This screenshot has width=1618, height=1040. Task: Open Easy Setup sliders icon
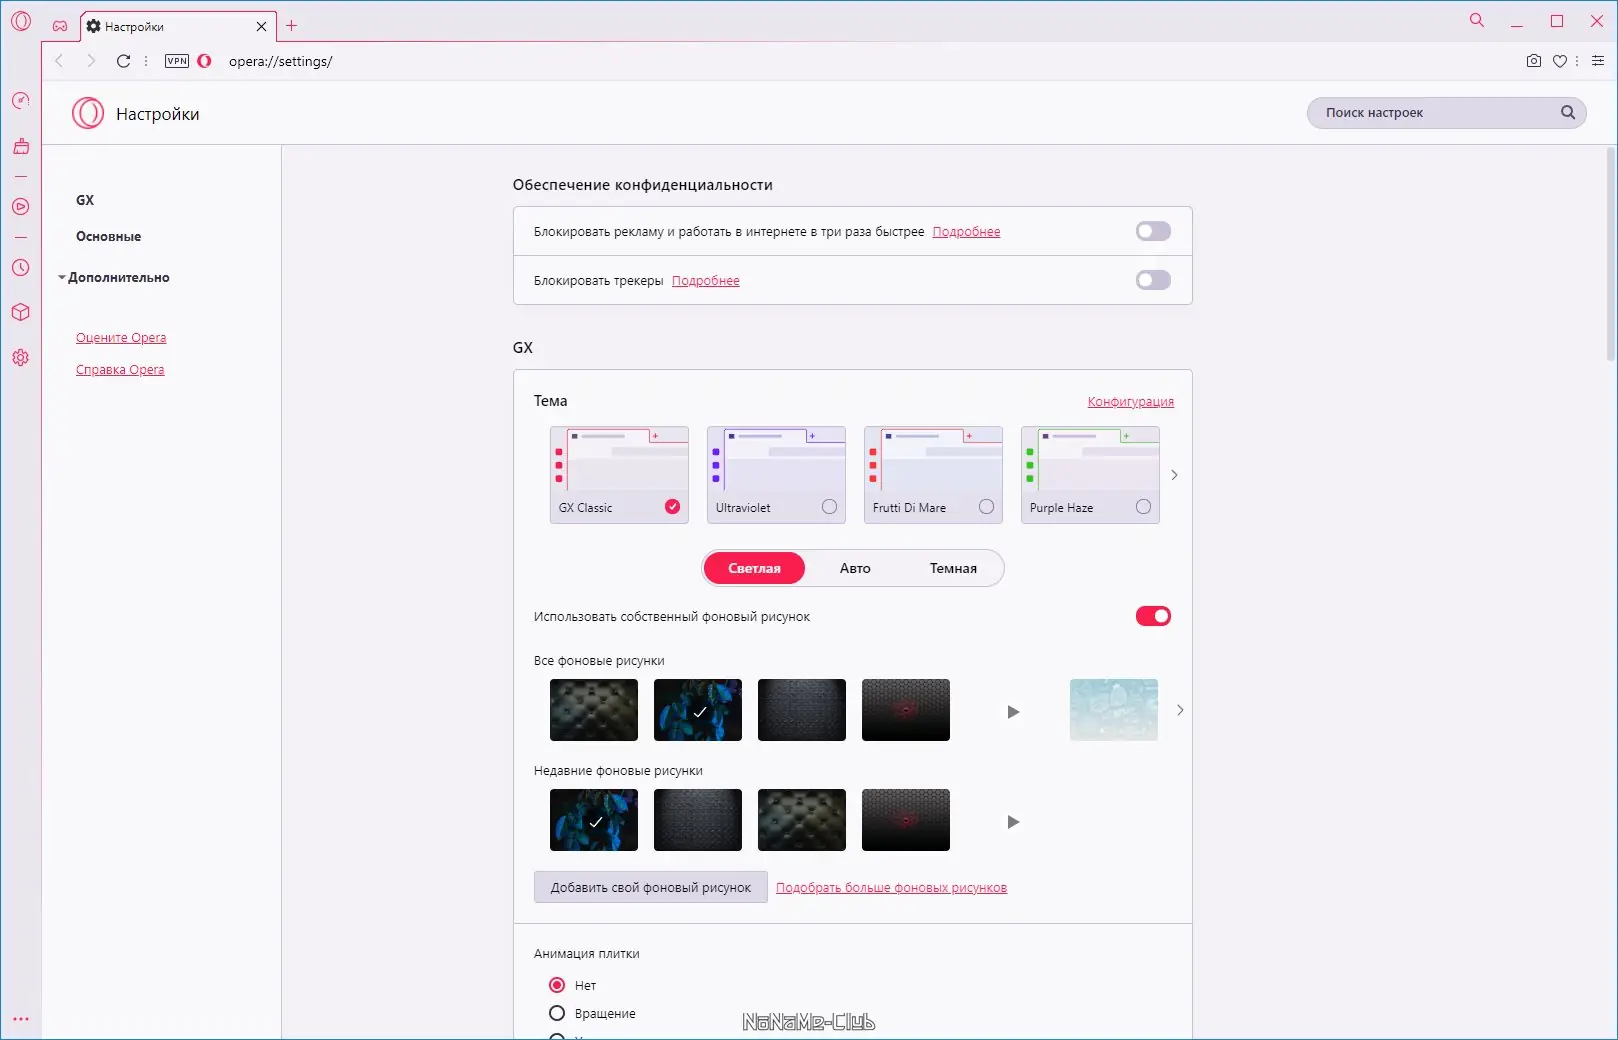point(1598,61)
